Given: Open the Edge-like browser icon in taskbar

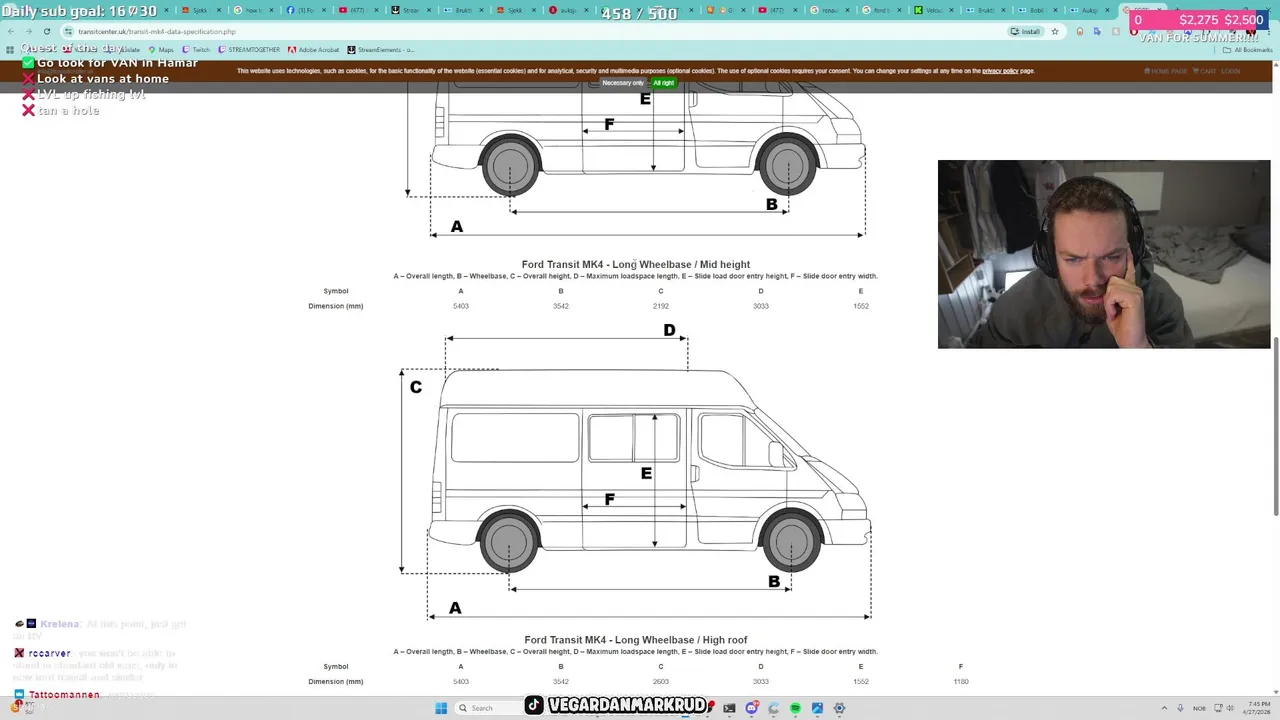Looking at the screenshot, I should tap(773, 708).
